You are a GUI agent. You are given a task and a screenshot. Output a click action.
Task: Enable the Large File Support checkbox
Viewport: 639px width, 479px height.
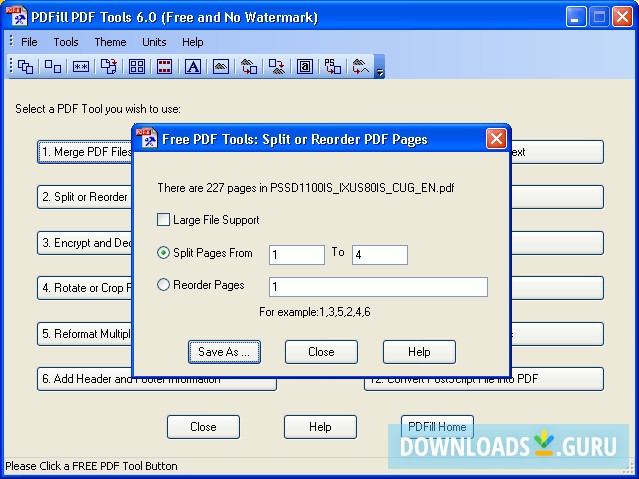(x=163, y=220)
